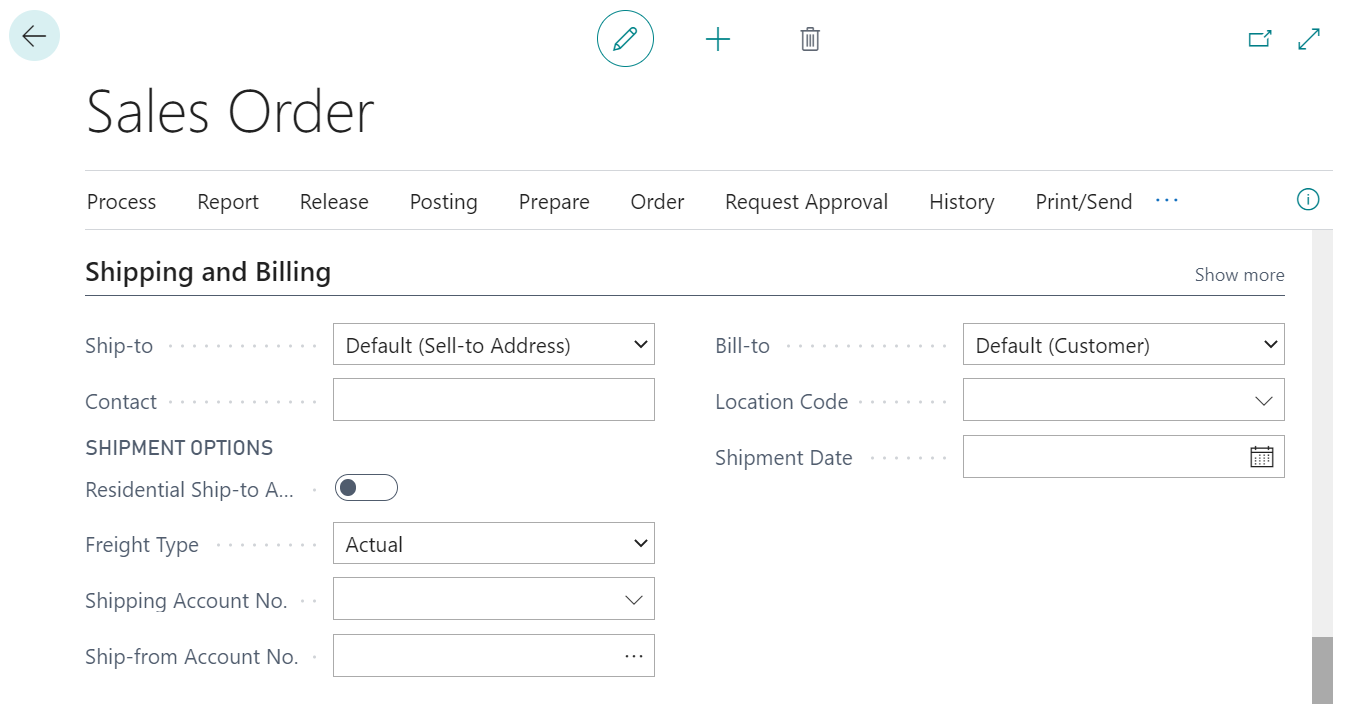Show more actions ellipsis in menu bar
The width and height of the screenshot is (1361, 704).
coord(1167,201)
